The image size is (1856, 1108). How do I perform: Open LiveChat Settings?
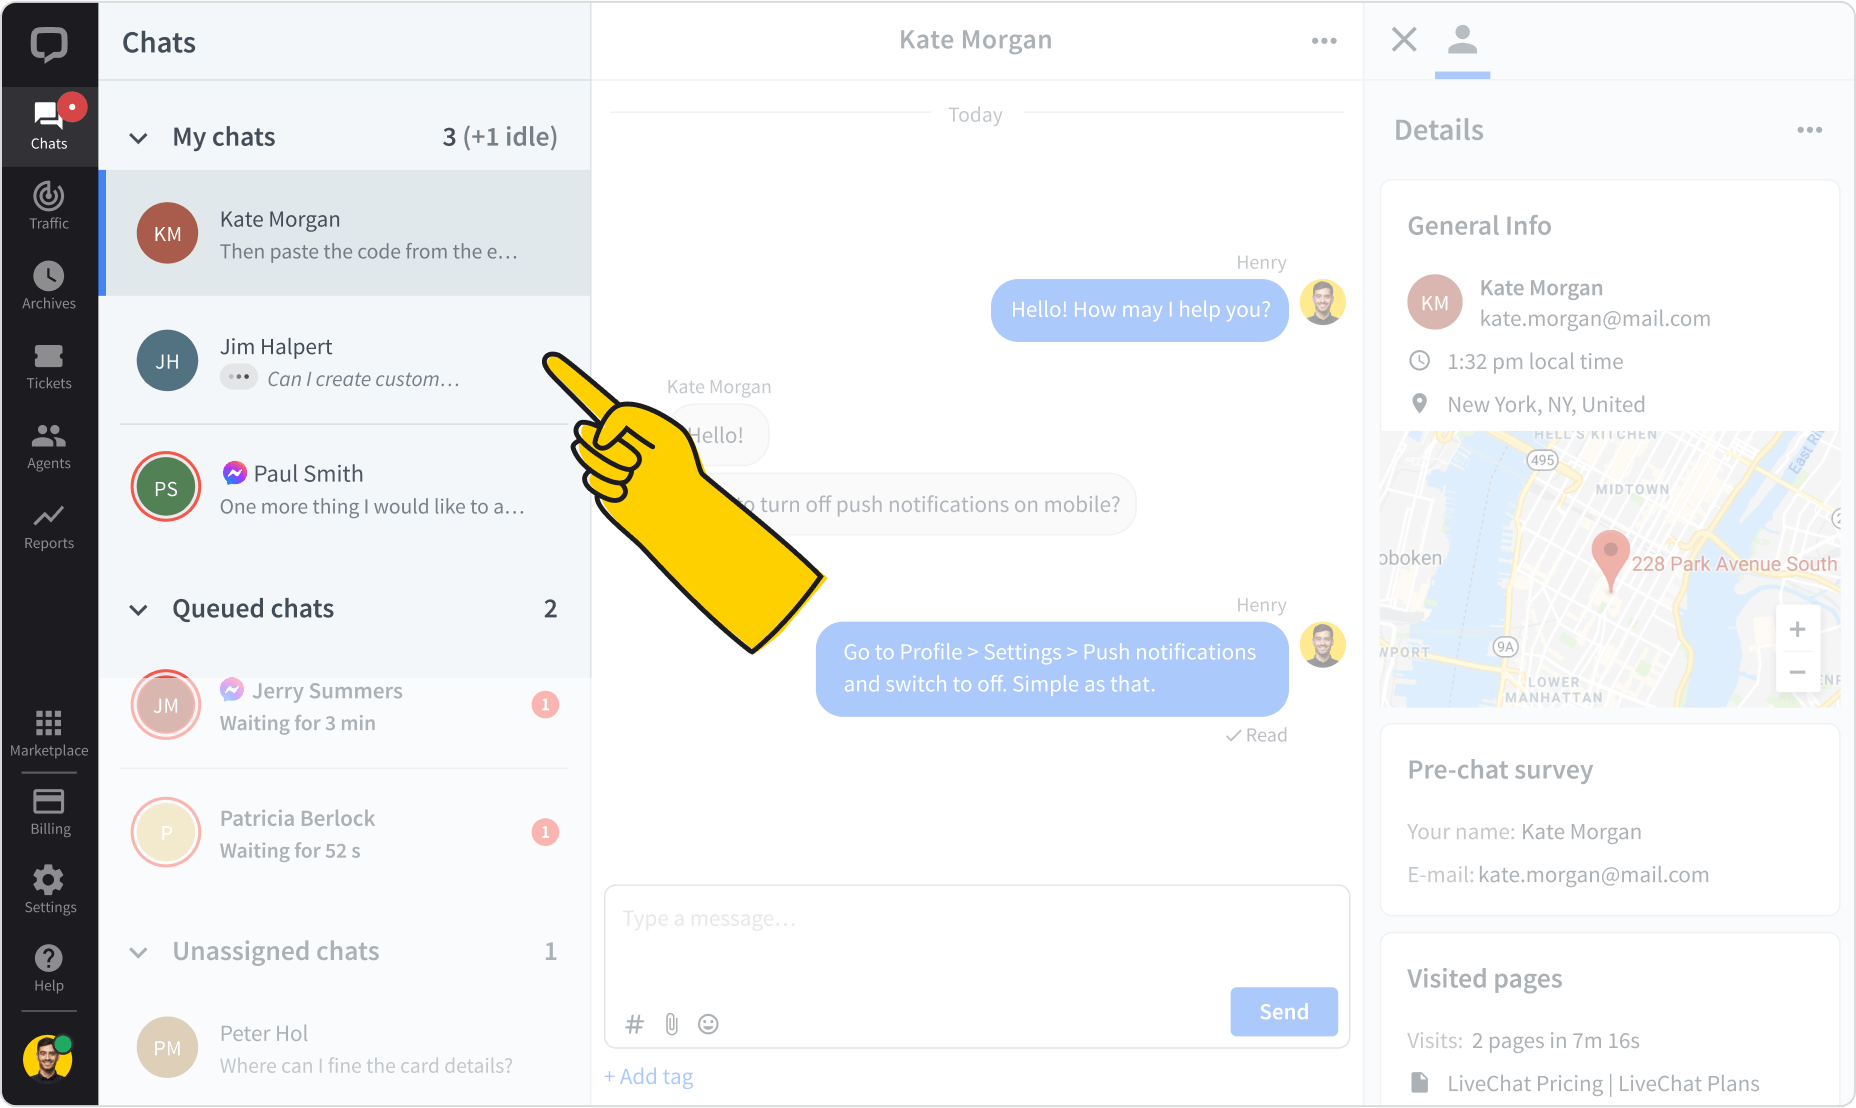pos(48,887)
